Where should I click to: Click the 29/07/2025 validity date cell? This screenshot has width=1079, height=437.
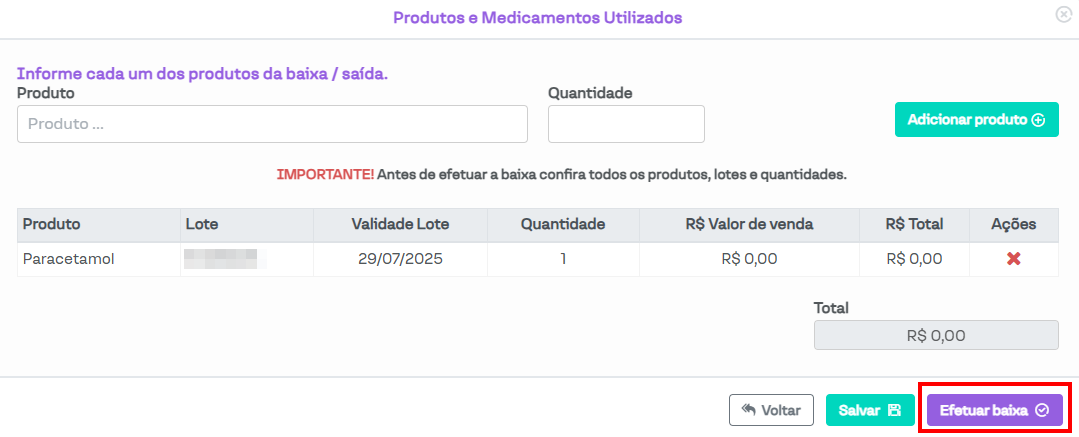(400, 259)
